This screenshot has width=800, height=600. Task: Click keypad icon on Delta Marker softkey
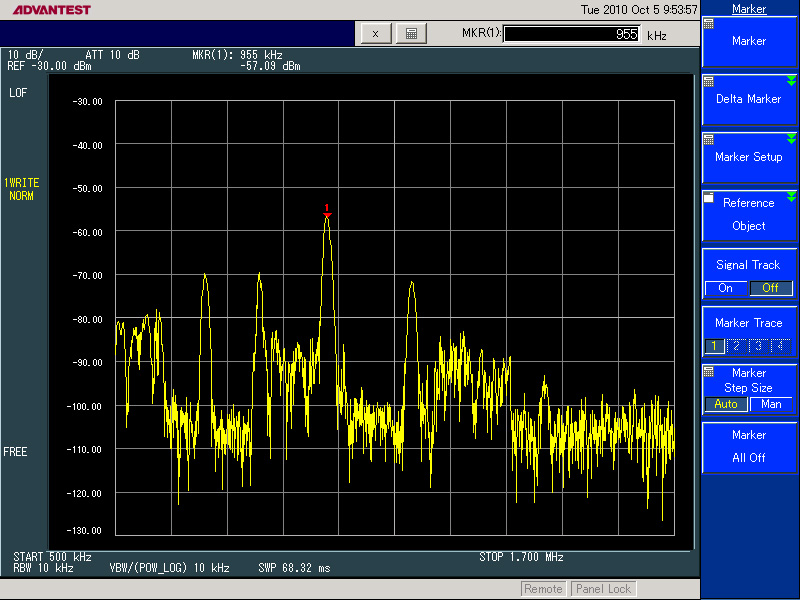click(709, 81)
